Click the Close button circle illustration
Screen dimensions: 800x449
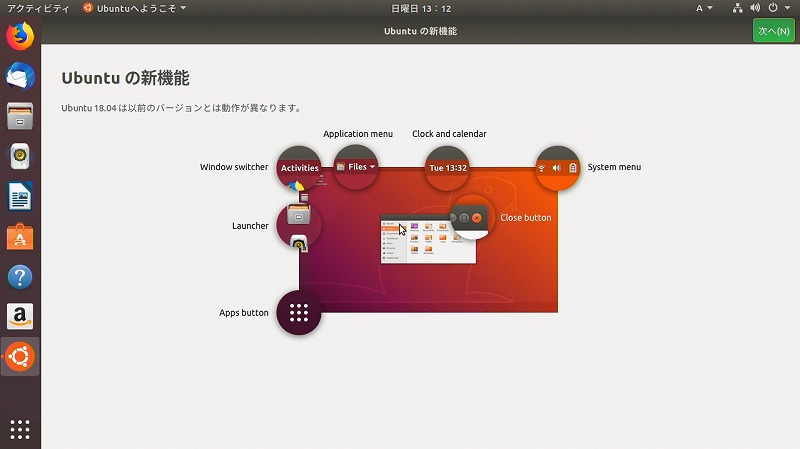(470, 217)
